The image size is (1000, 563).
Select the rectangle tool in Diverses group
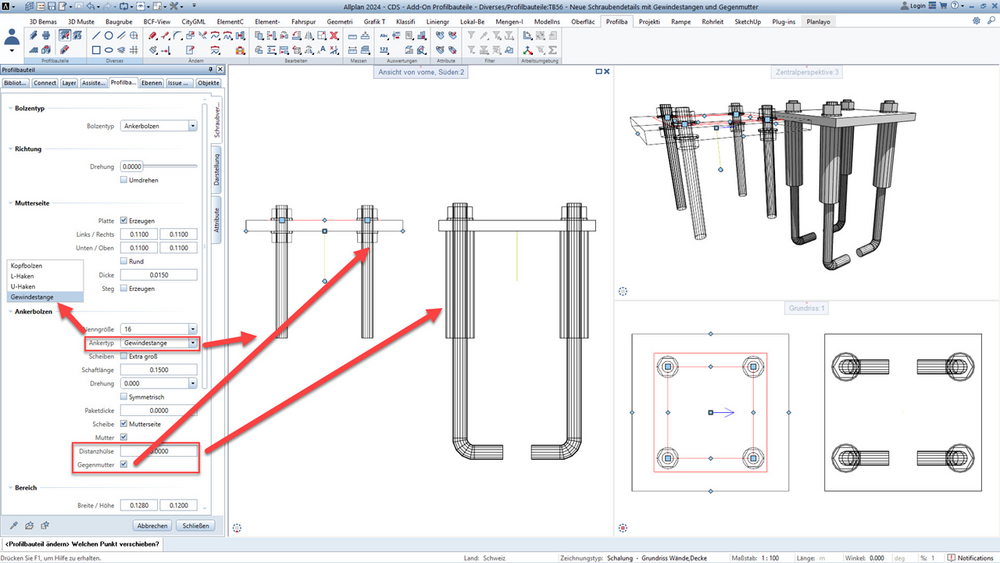[96, 50]
